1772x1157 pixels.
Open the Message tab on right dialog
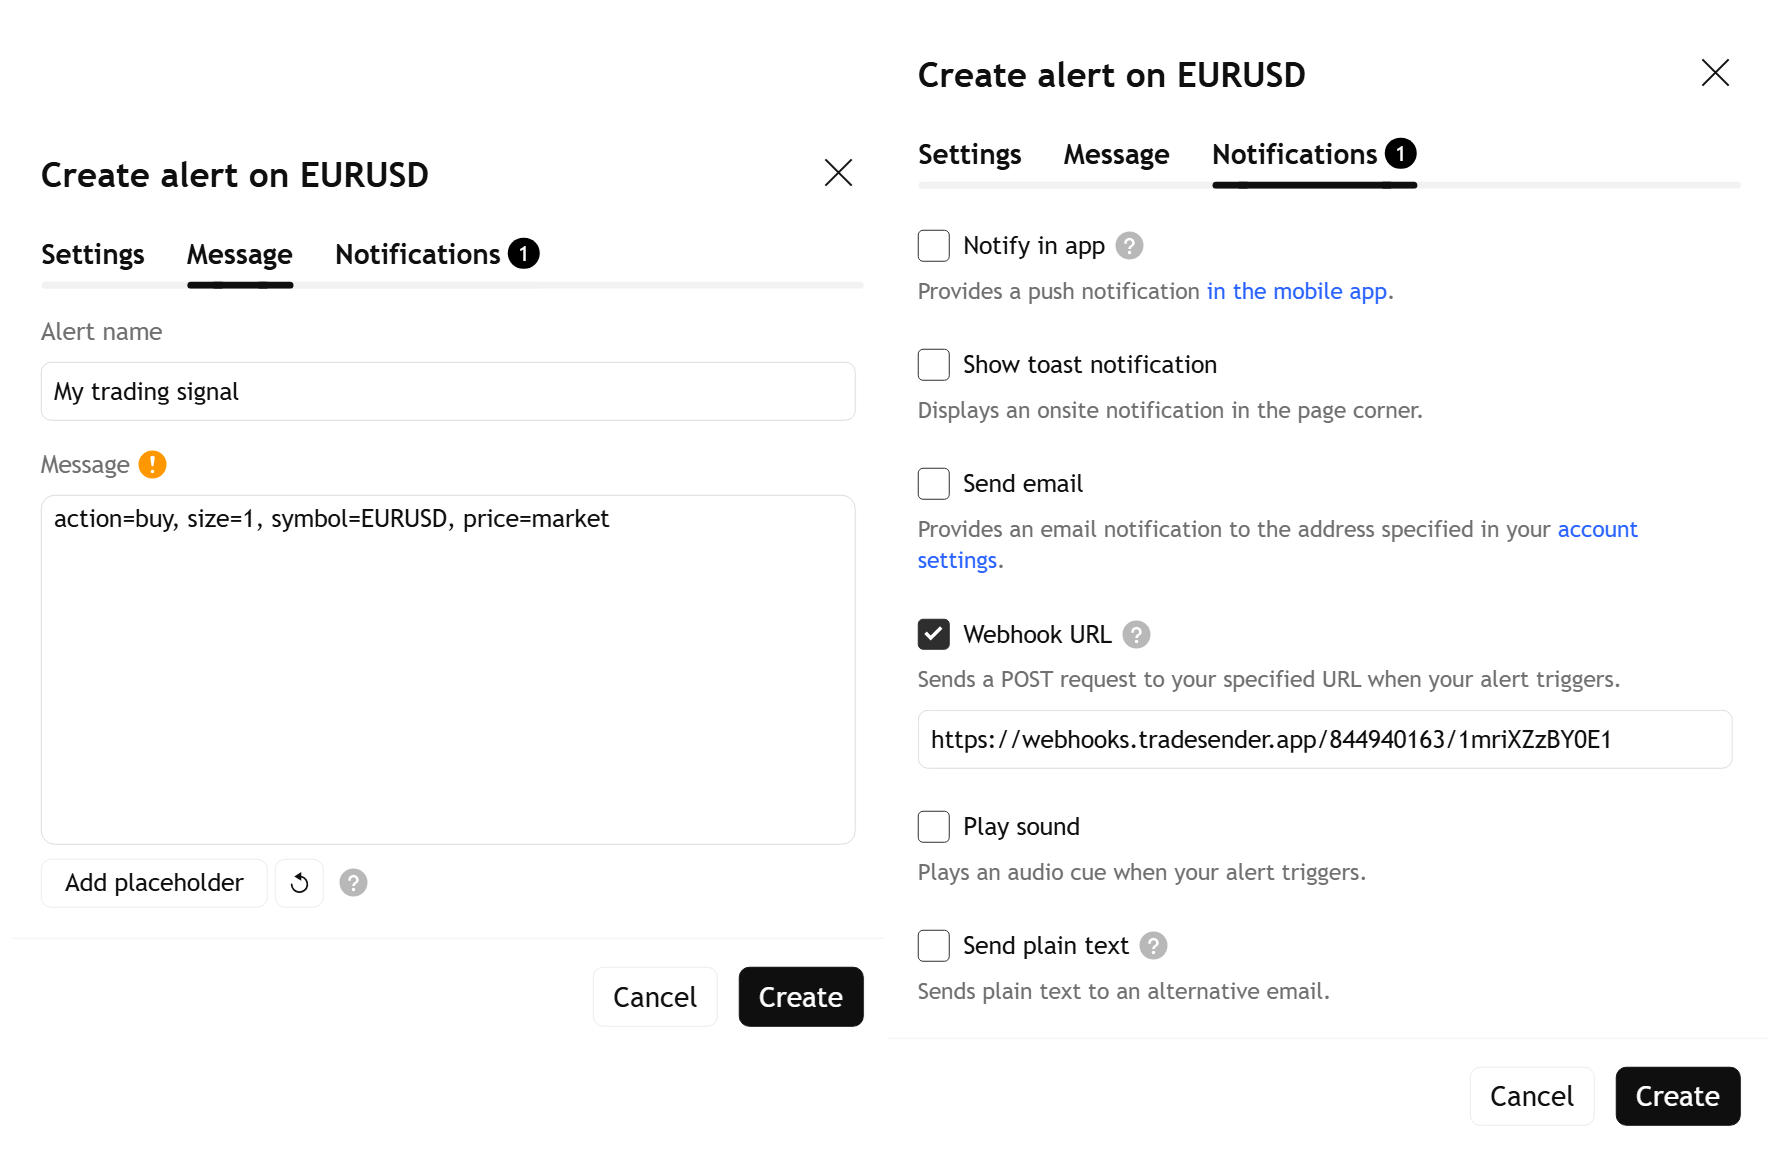pos(1116,153)
